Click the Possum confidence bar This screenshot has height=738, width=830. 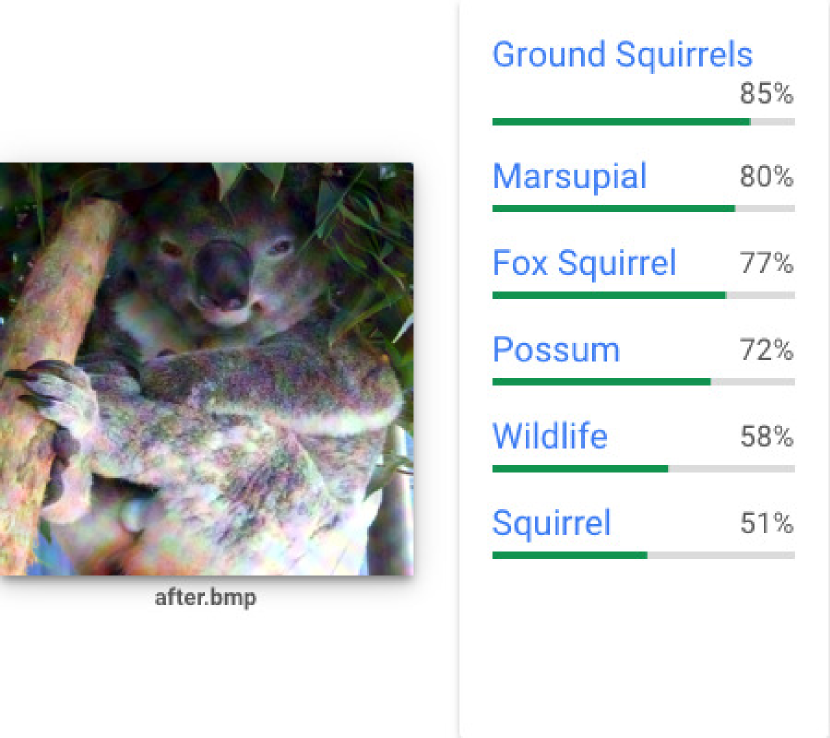[643, 381]
